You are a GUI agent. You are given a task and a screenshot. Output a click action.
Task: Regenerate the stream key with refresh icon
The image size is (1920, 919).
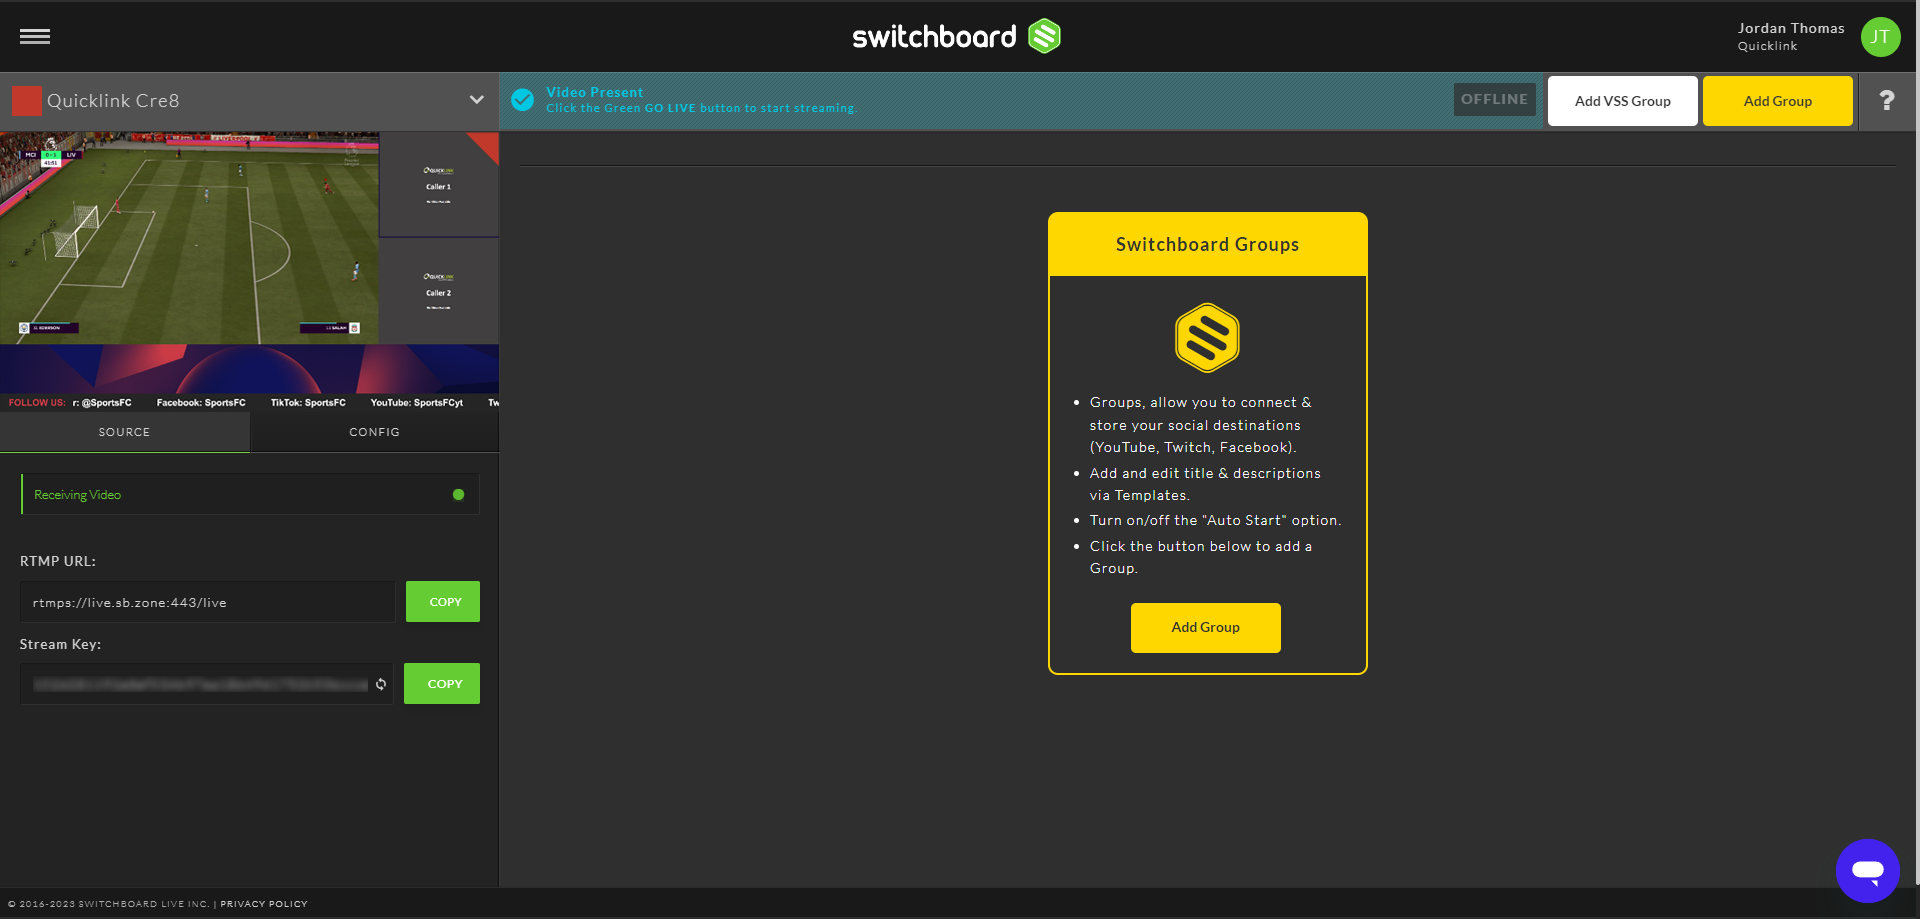[x=381, y=684]
